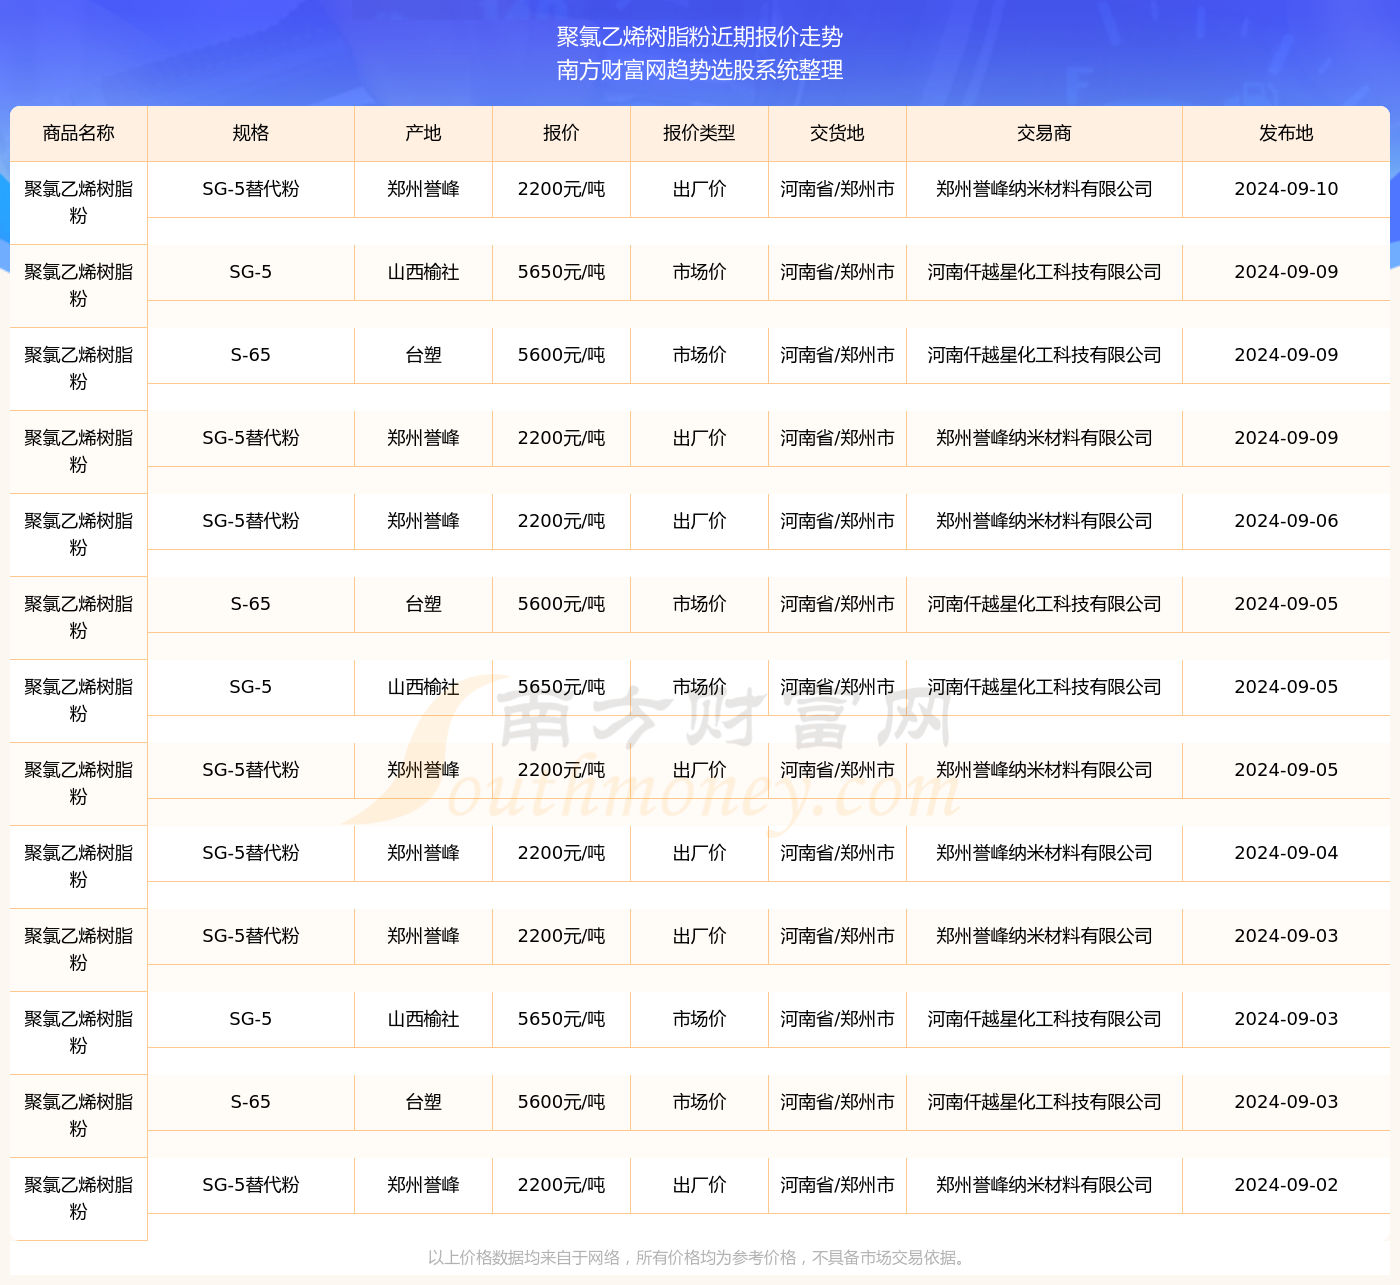Select the 交易商 column header
This screenshot has width=1400, height=1285.
[1044, 133]
